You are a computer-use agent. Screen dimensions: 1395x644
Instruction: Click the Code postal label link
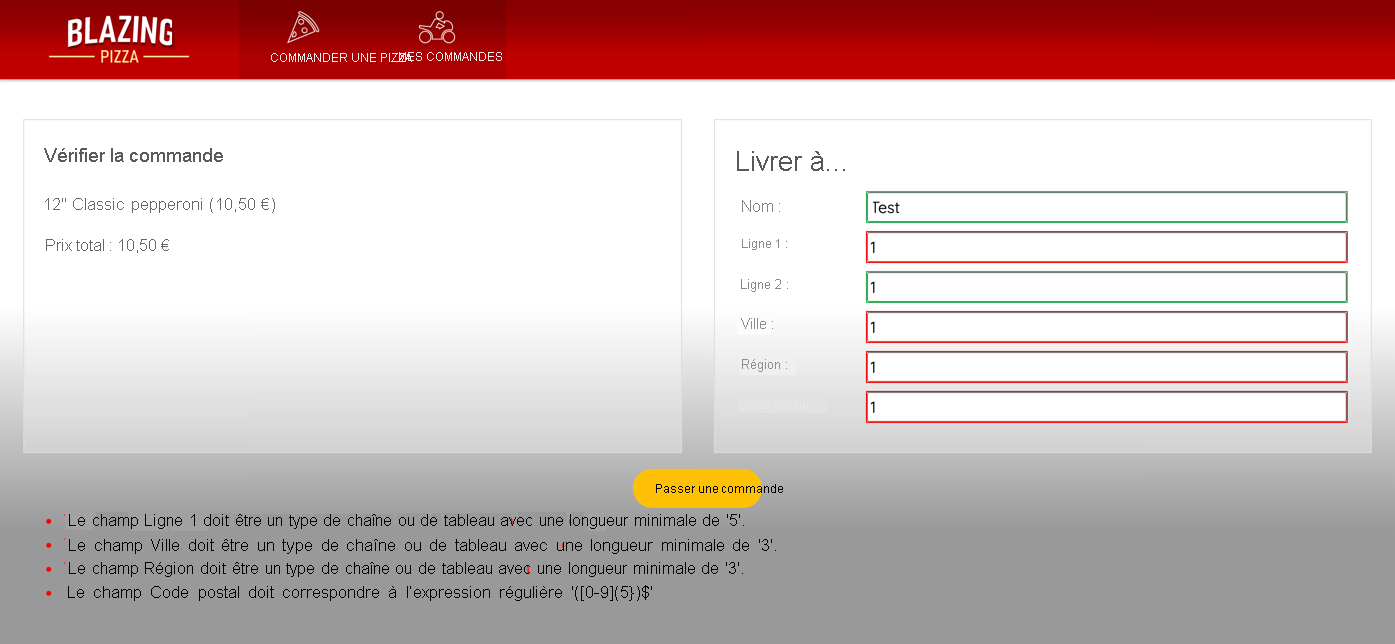coord(783,405)
